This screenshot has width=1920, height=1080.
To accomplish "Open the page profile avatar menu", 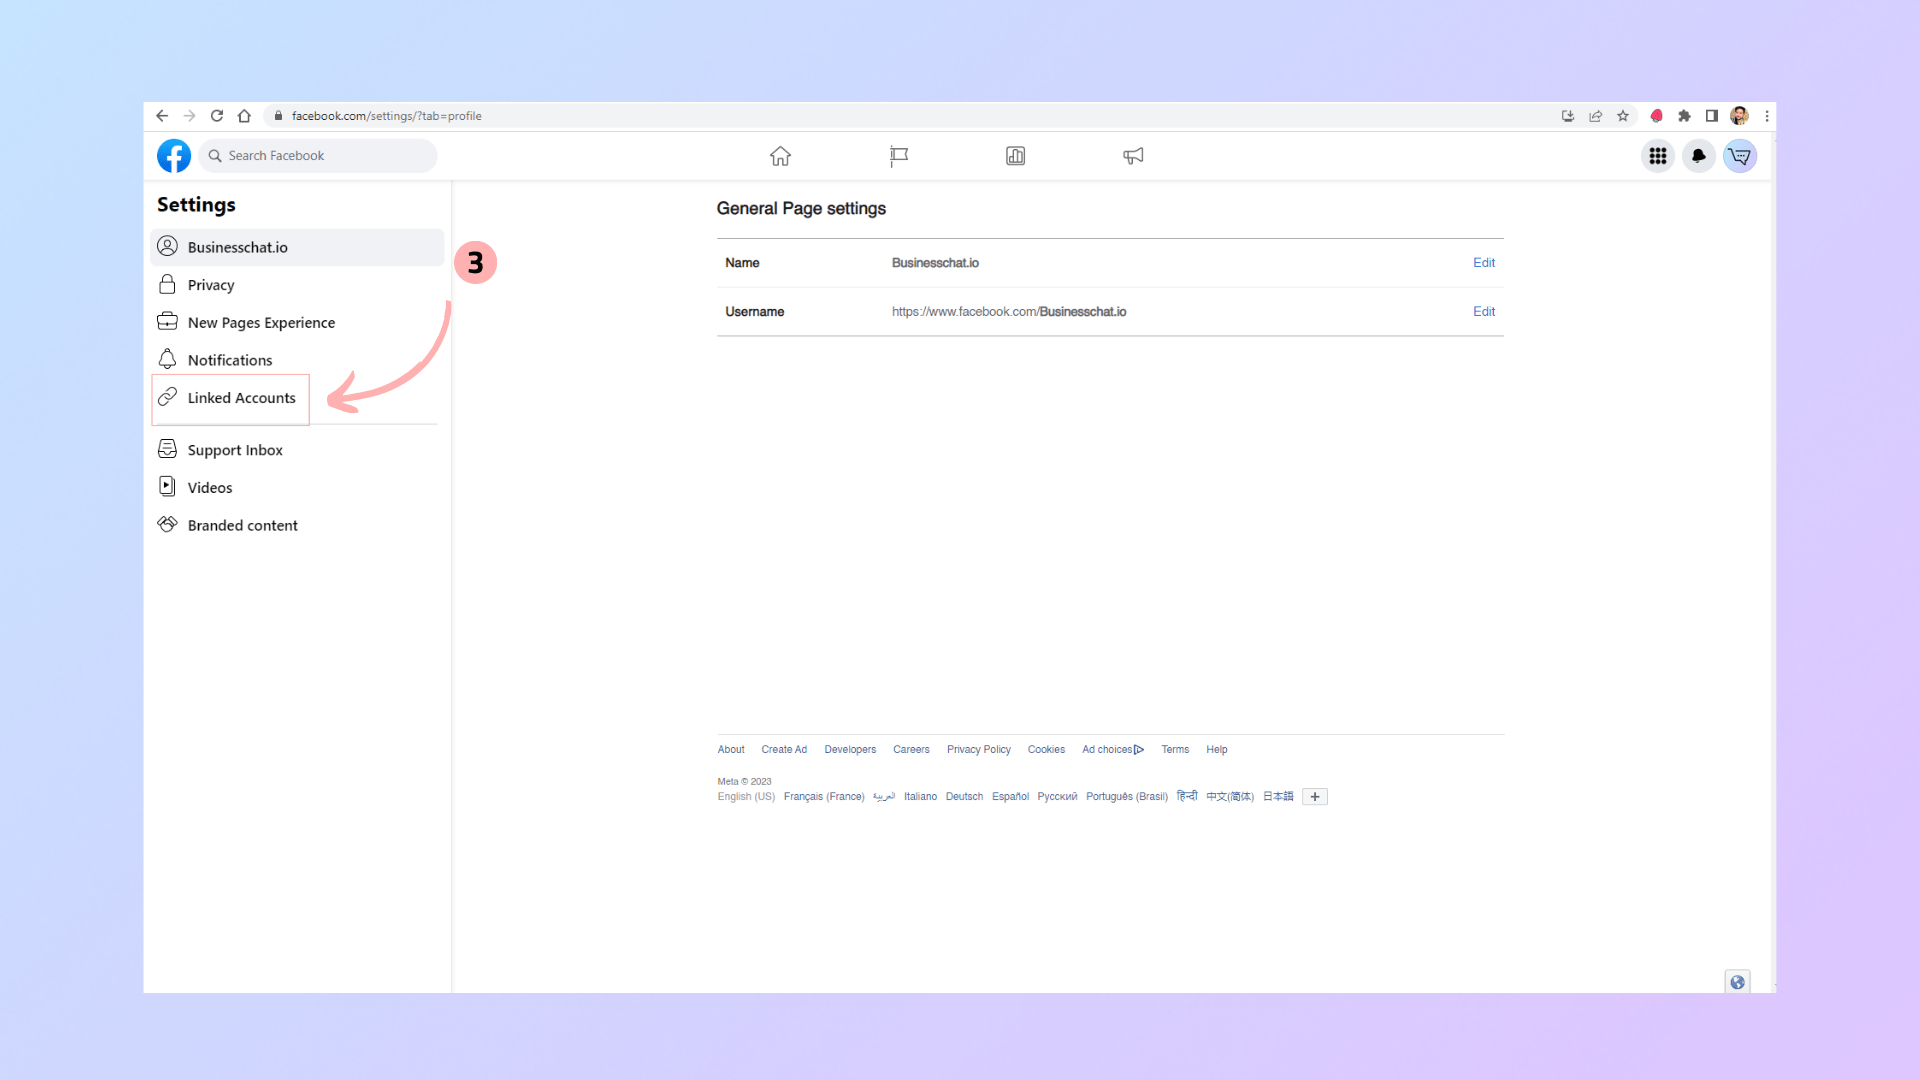I will coord(1740,156).
